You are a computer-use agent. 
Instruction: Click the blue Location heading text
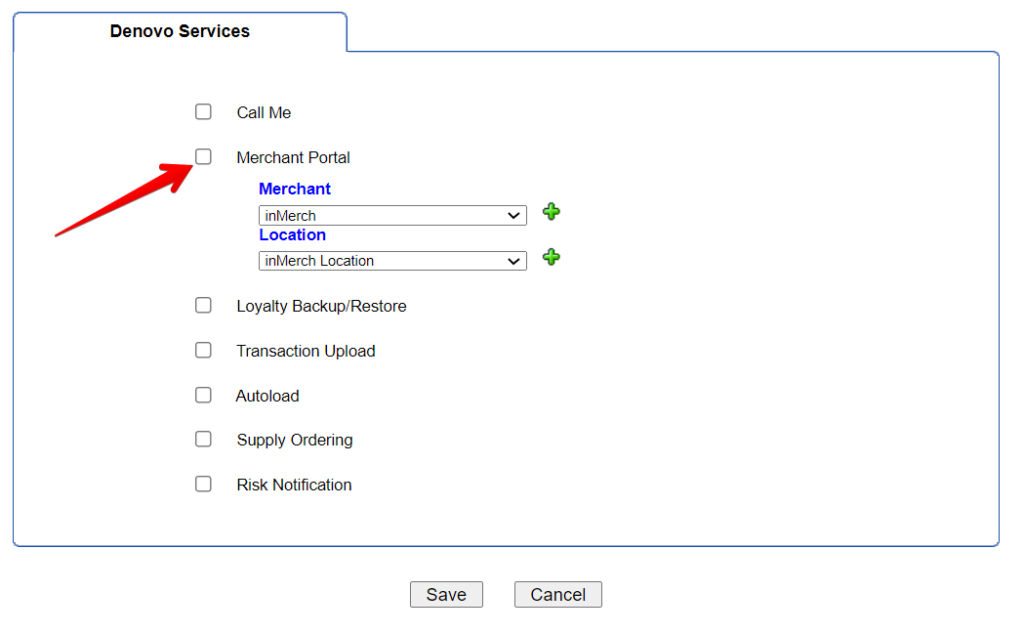(292, 234)
